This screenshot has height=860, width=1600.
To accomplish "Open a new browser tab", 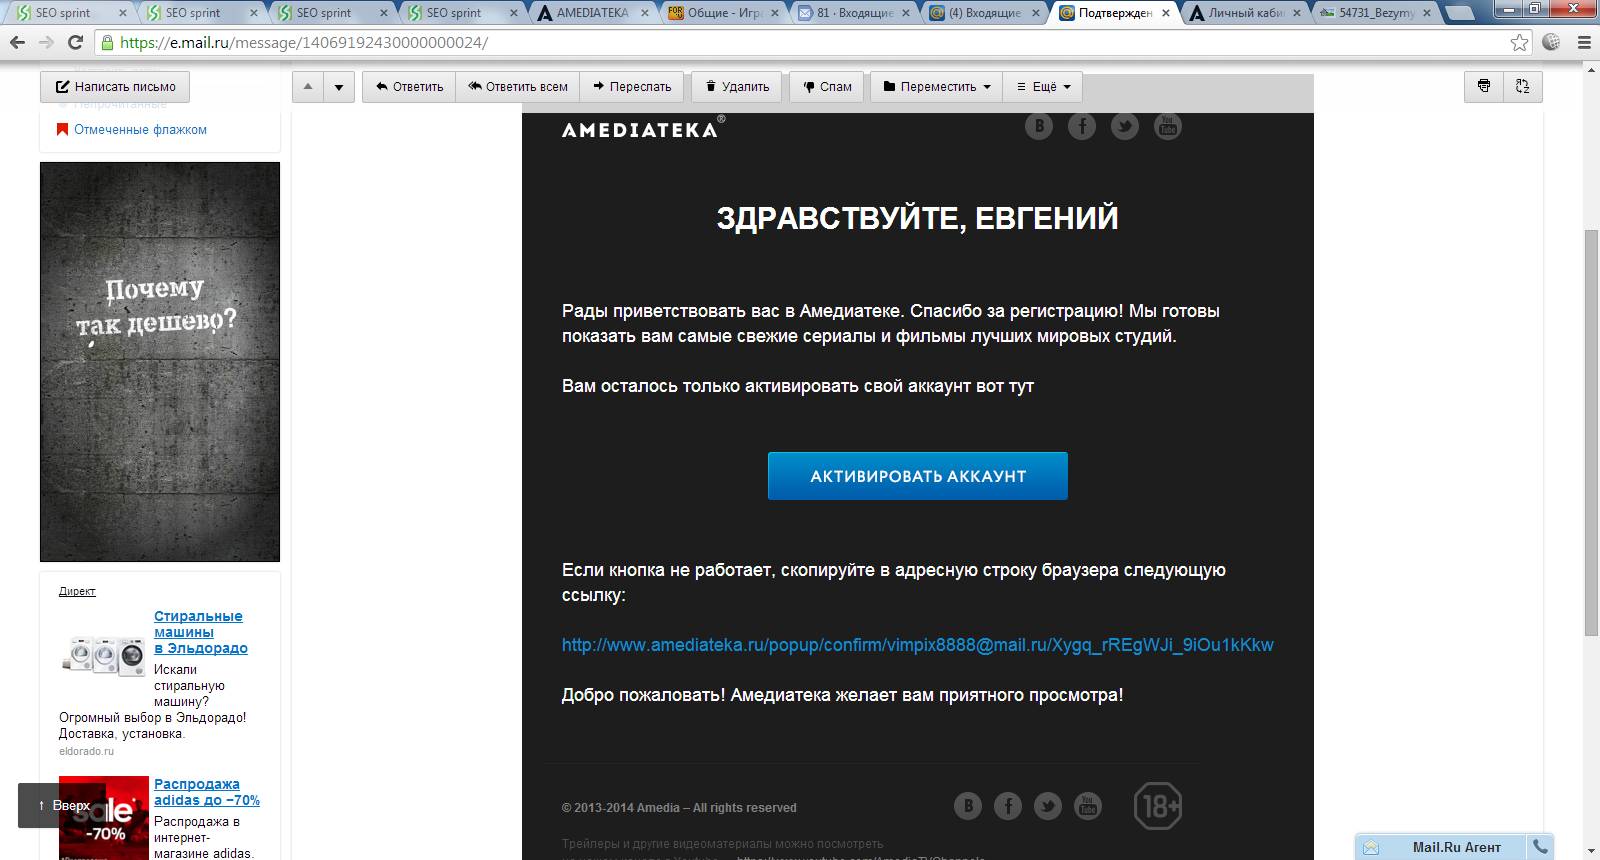I will (x=1461, y=13).
